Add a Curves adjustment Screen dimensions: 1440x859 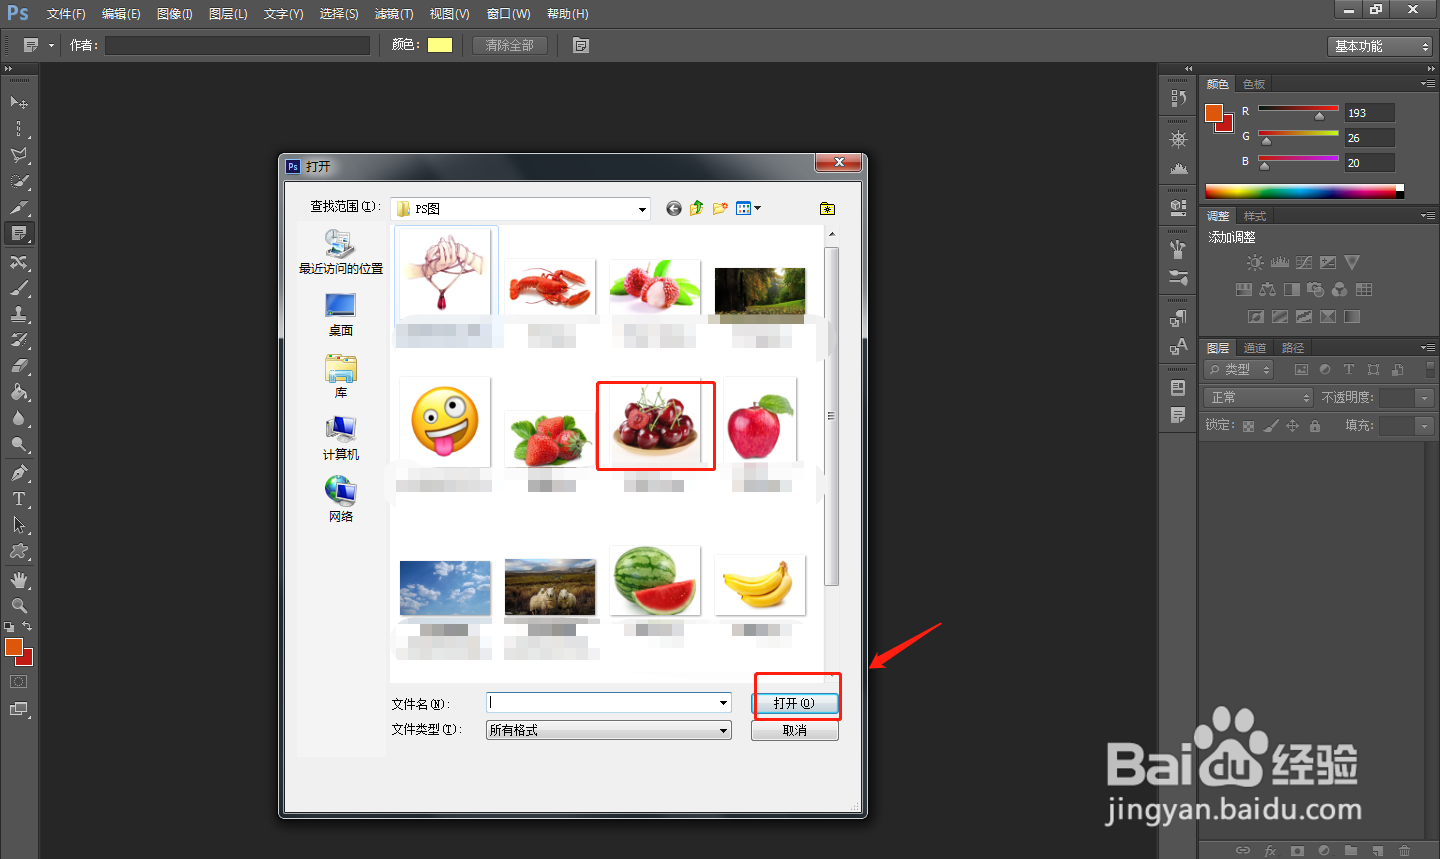click(x=1304, y=262)
